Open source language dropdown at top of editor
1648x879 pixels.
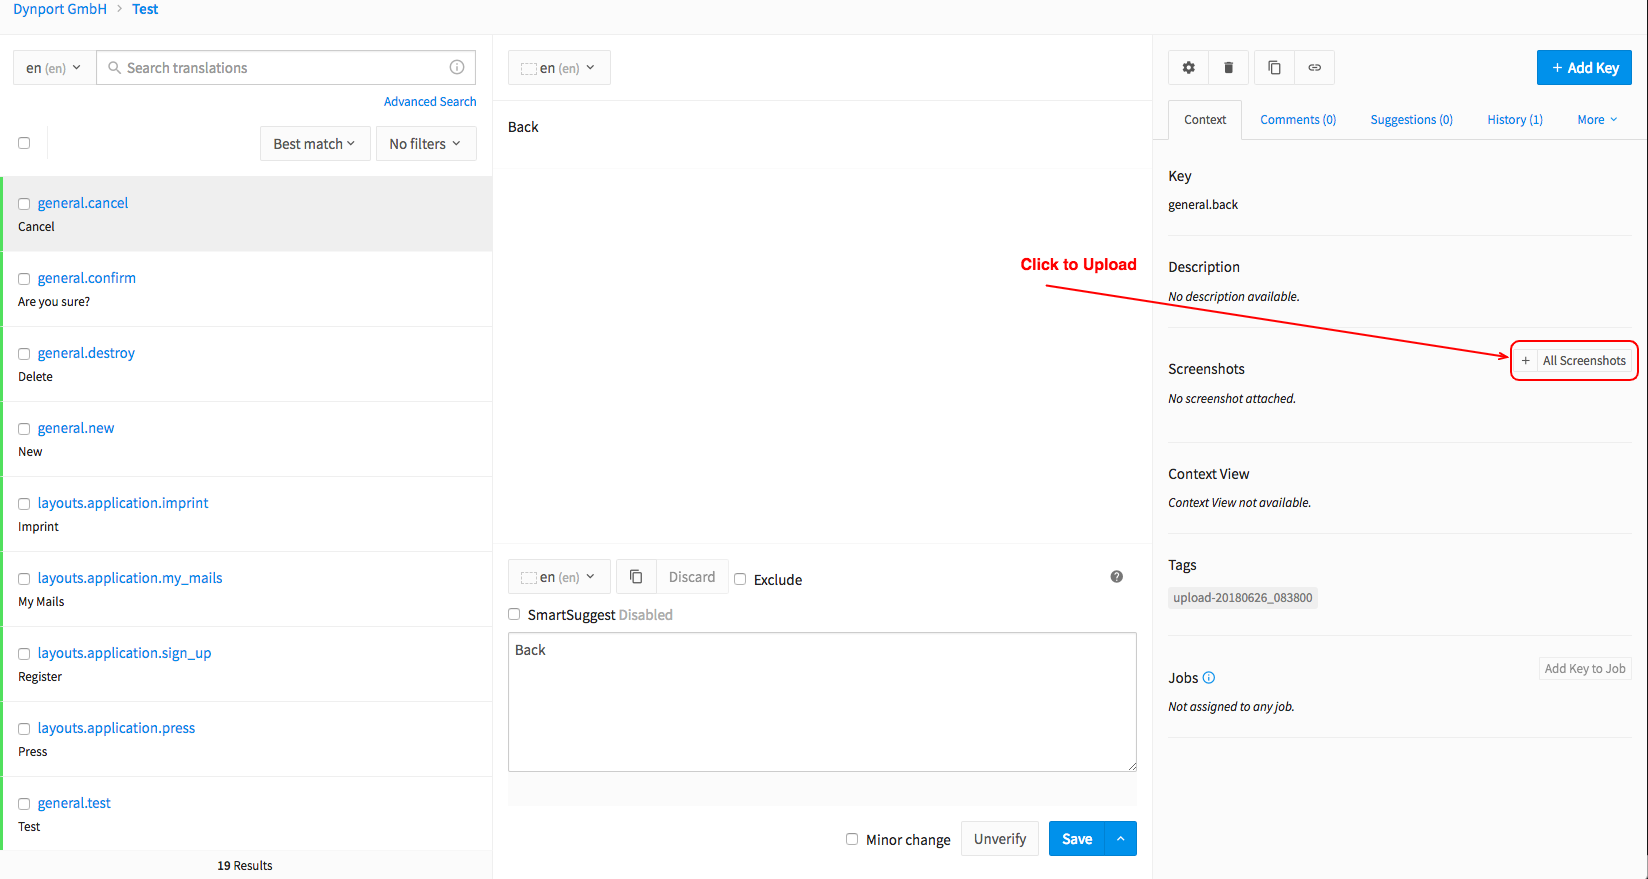[559, 68]
